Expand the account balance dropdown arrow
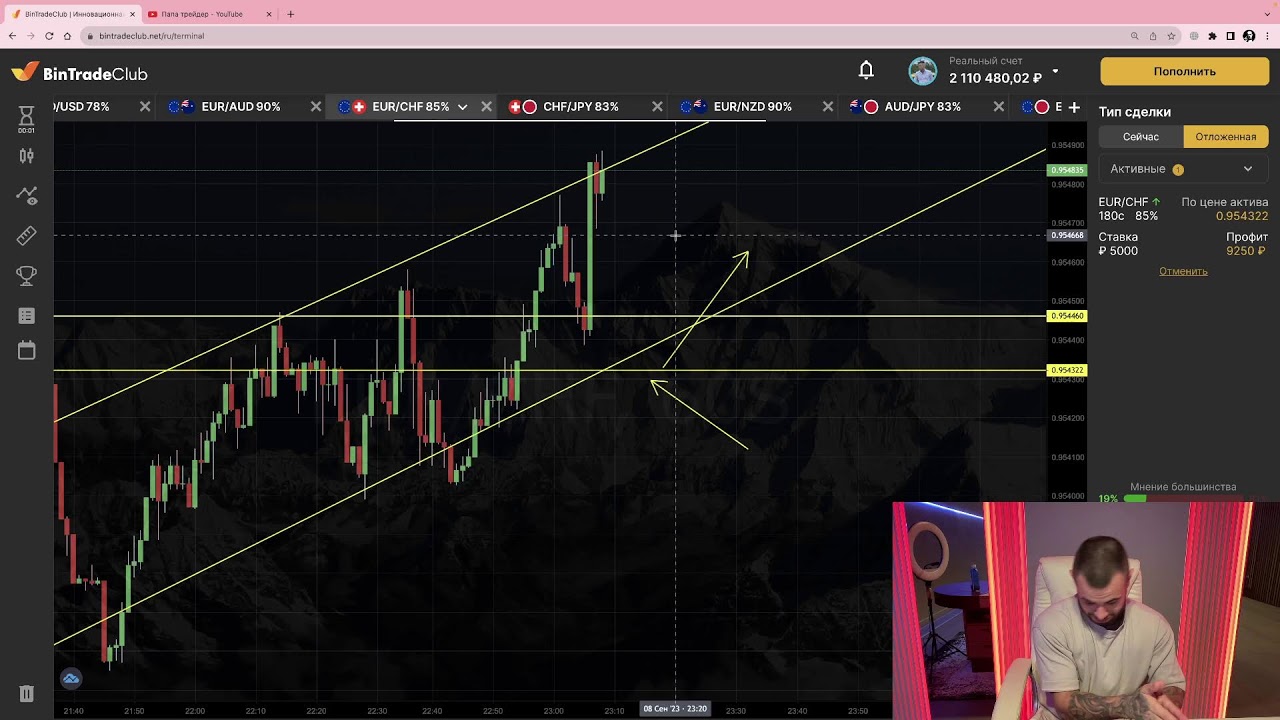The height and width of the screenshot is (720, 1280). pyautogui.click(x=1055, y=72)
